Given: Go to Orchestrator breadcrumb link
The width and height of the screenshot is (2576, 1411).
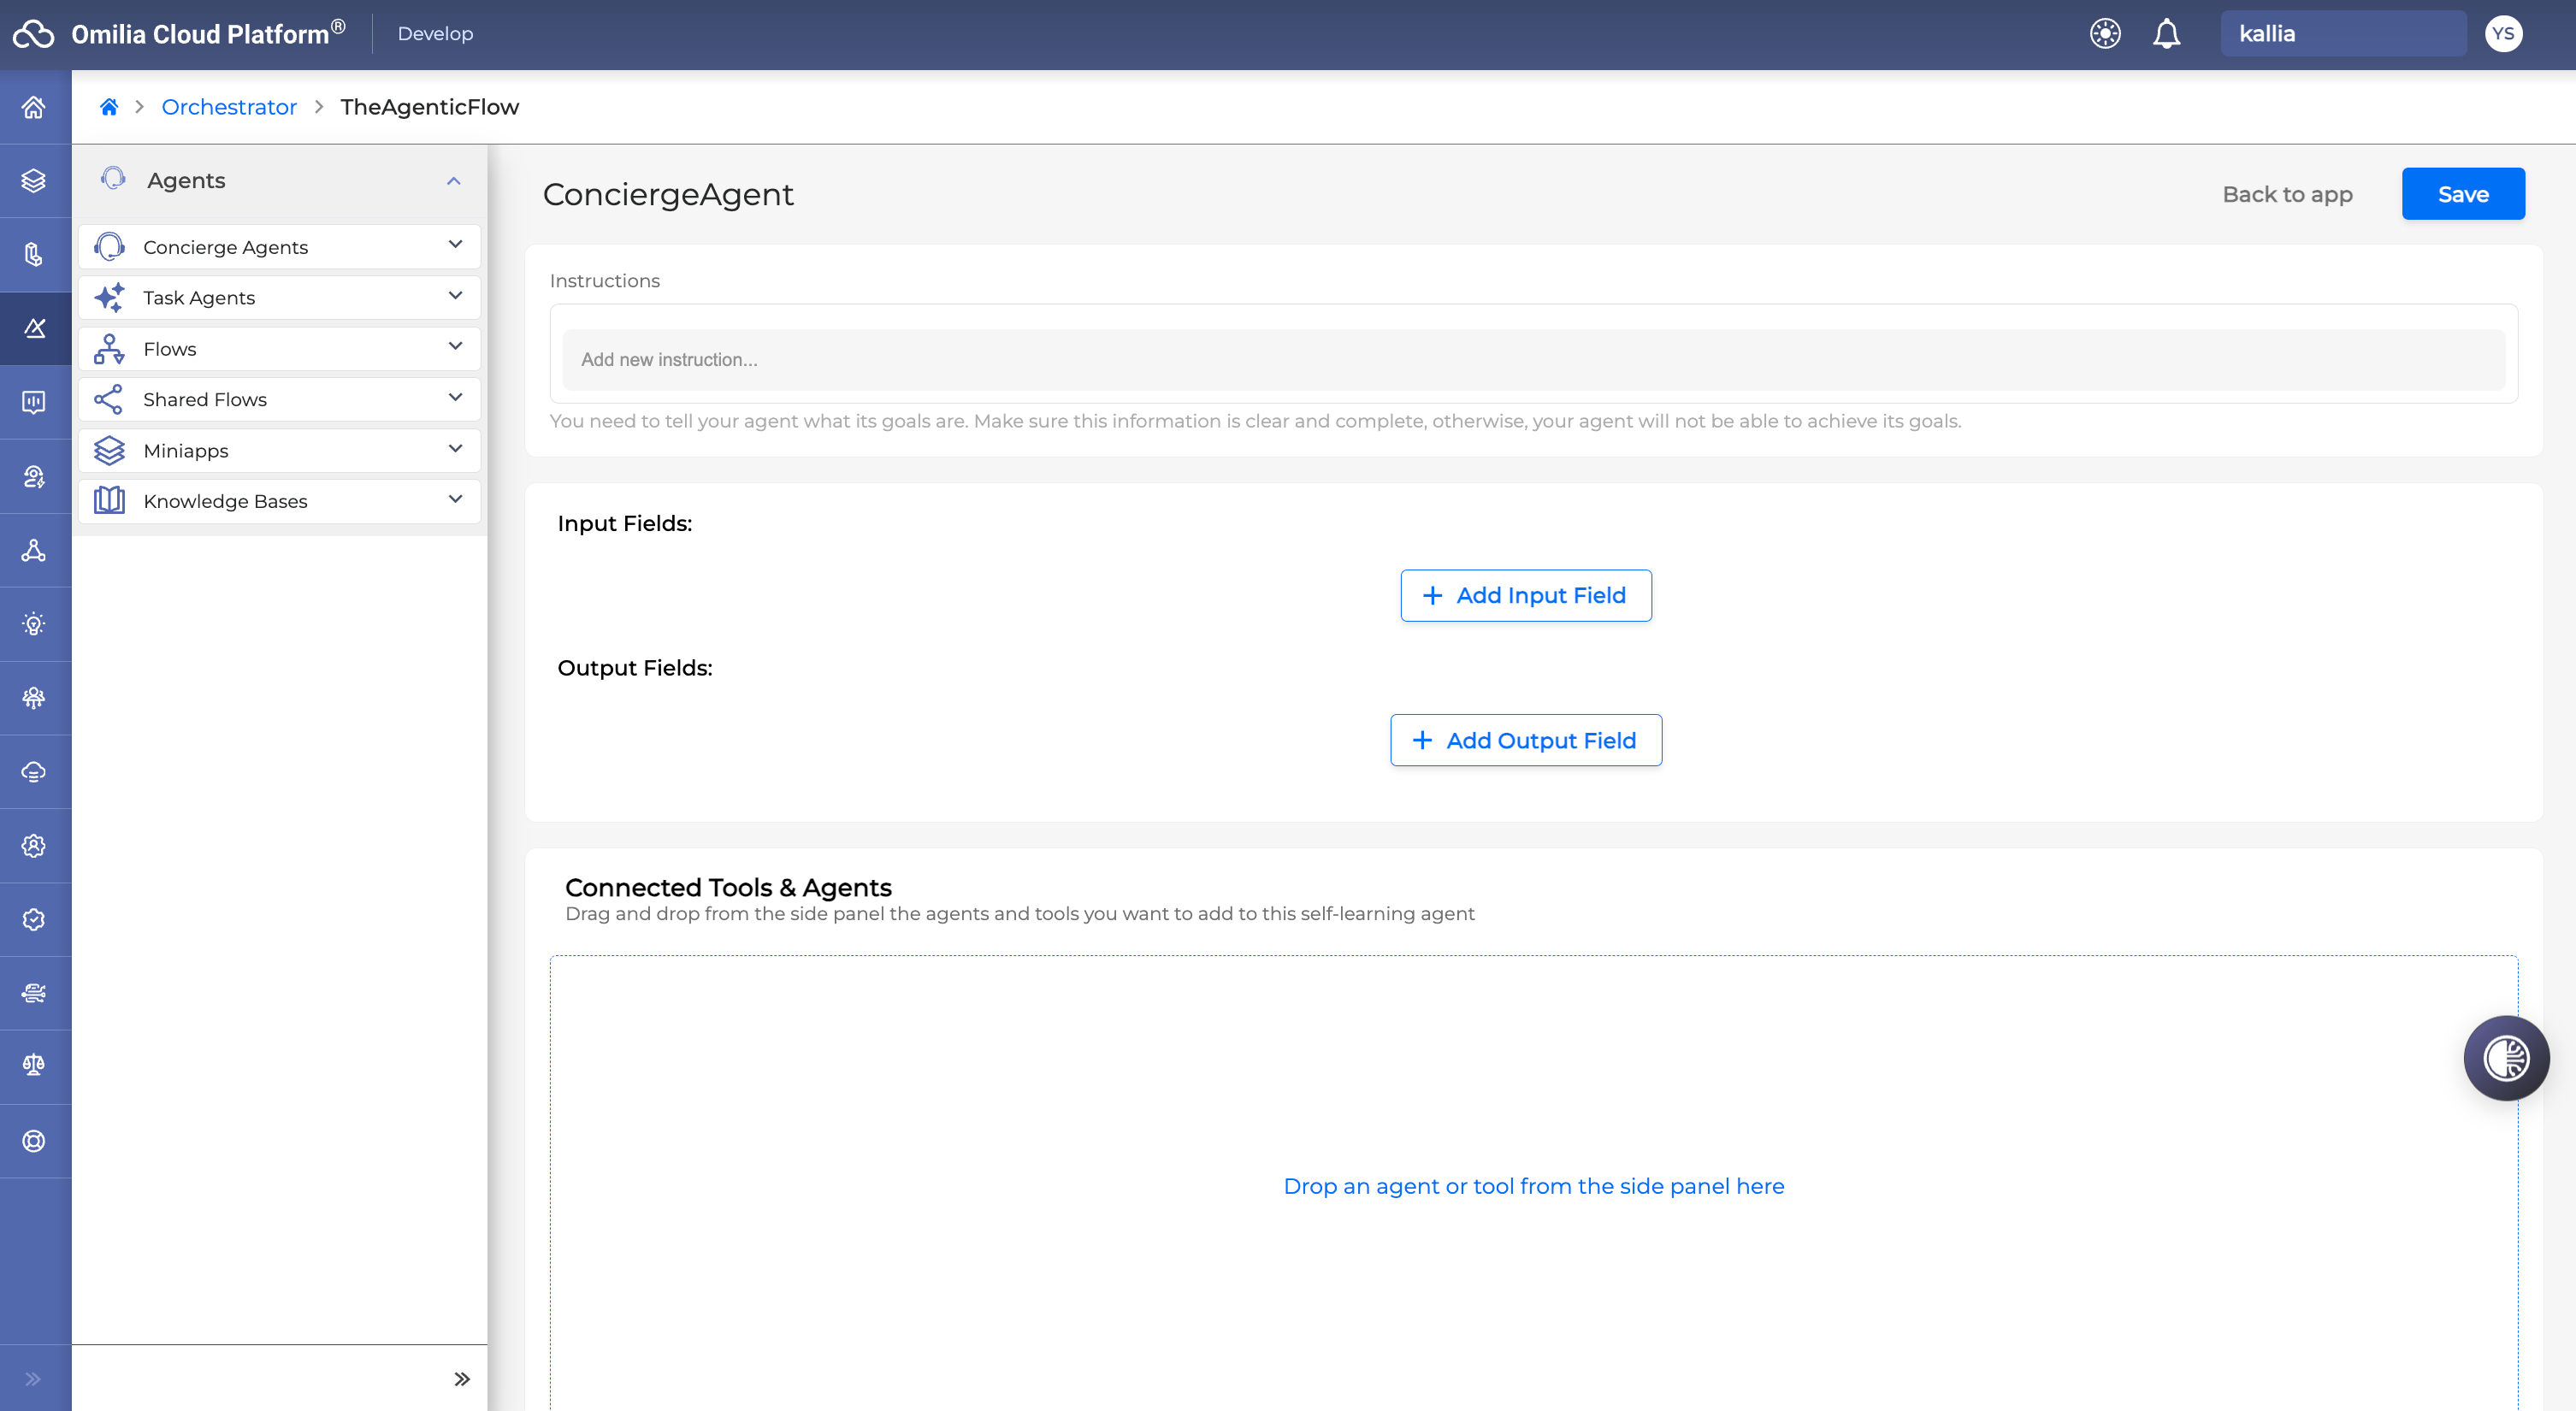Looking at the screenshot, I should tap(229, 107).
